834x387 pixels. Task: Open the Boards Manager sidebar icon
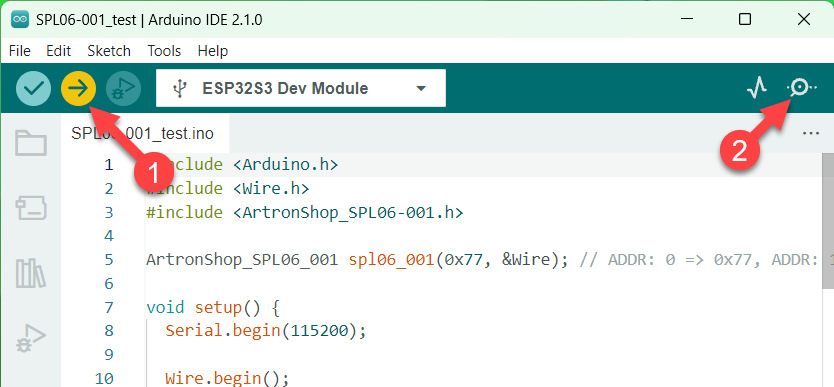pos(31,208)
